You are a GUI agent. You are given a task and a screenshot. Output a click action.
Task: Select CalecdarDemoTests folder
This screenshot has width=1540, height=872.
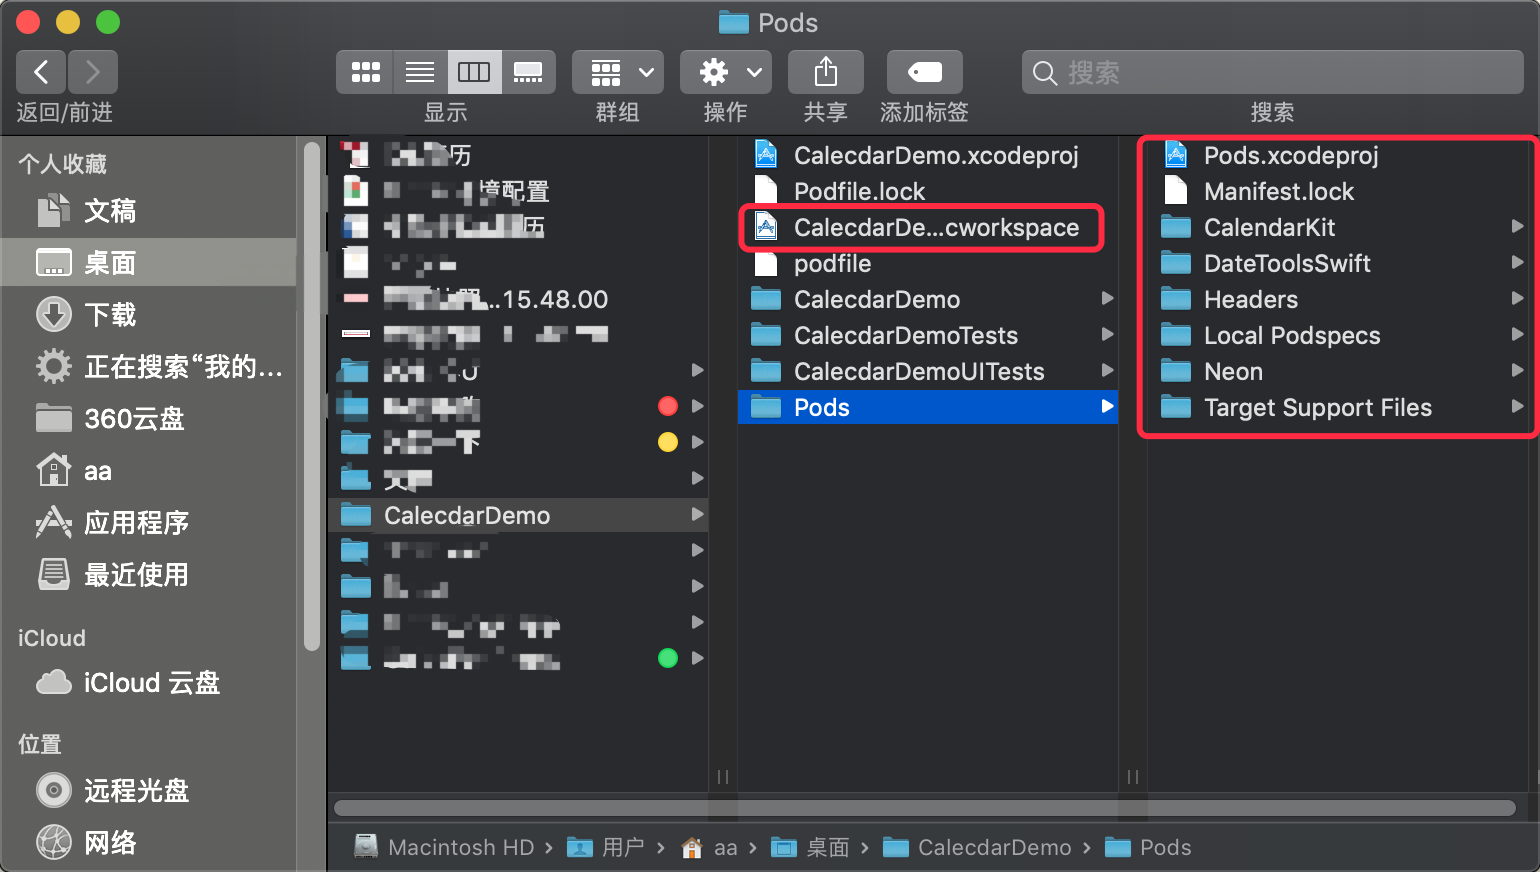927,335
